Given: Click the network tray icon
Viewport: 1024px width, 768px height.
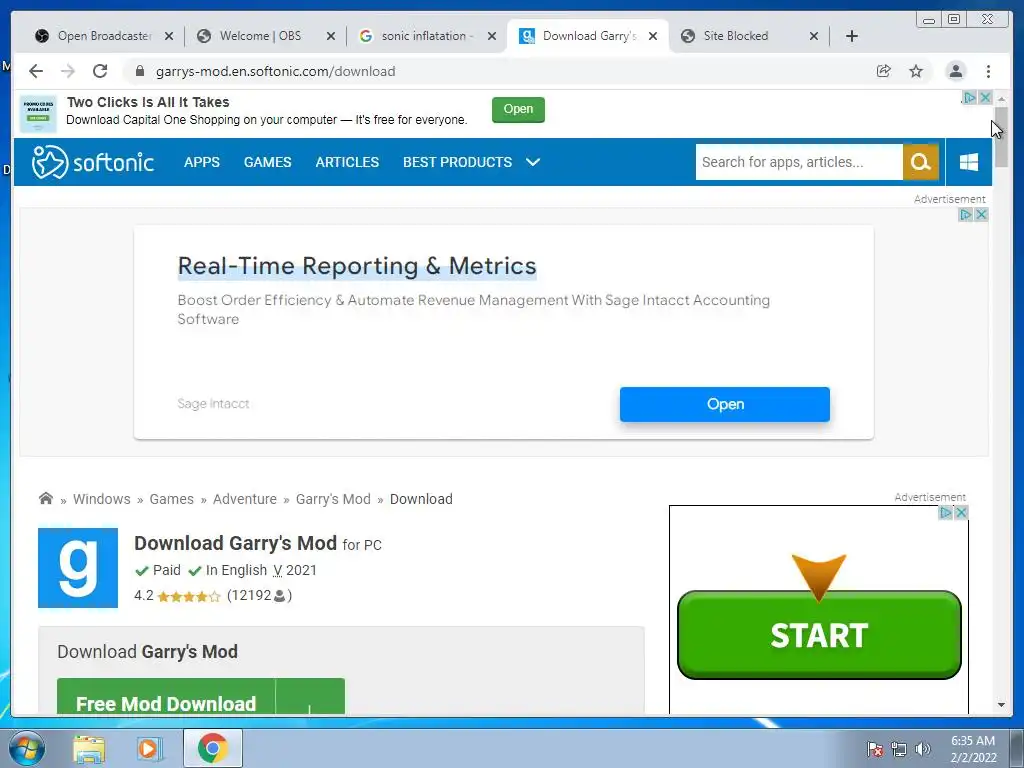Looking at the screenshot, I should (899, 749).
